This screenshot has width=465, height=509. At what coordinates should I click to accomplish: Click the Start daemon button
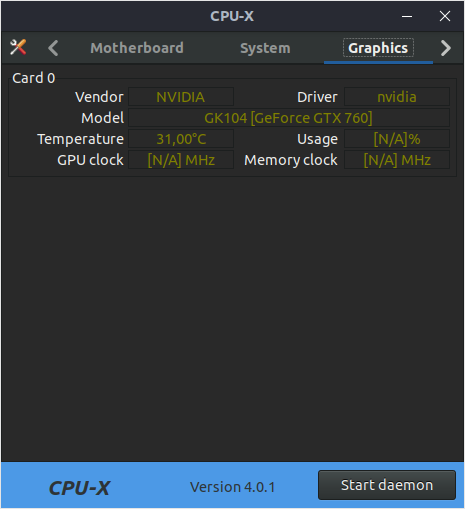click(x=387, y=485)
